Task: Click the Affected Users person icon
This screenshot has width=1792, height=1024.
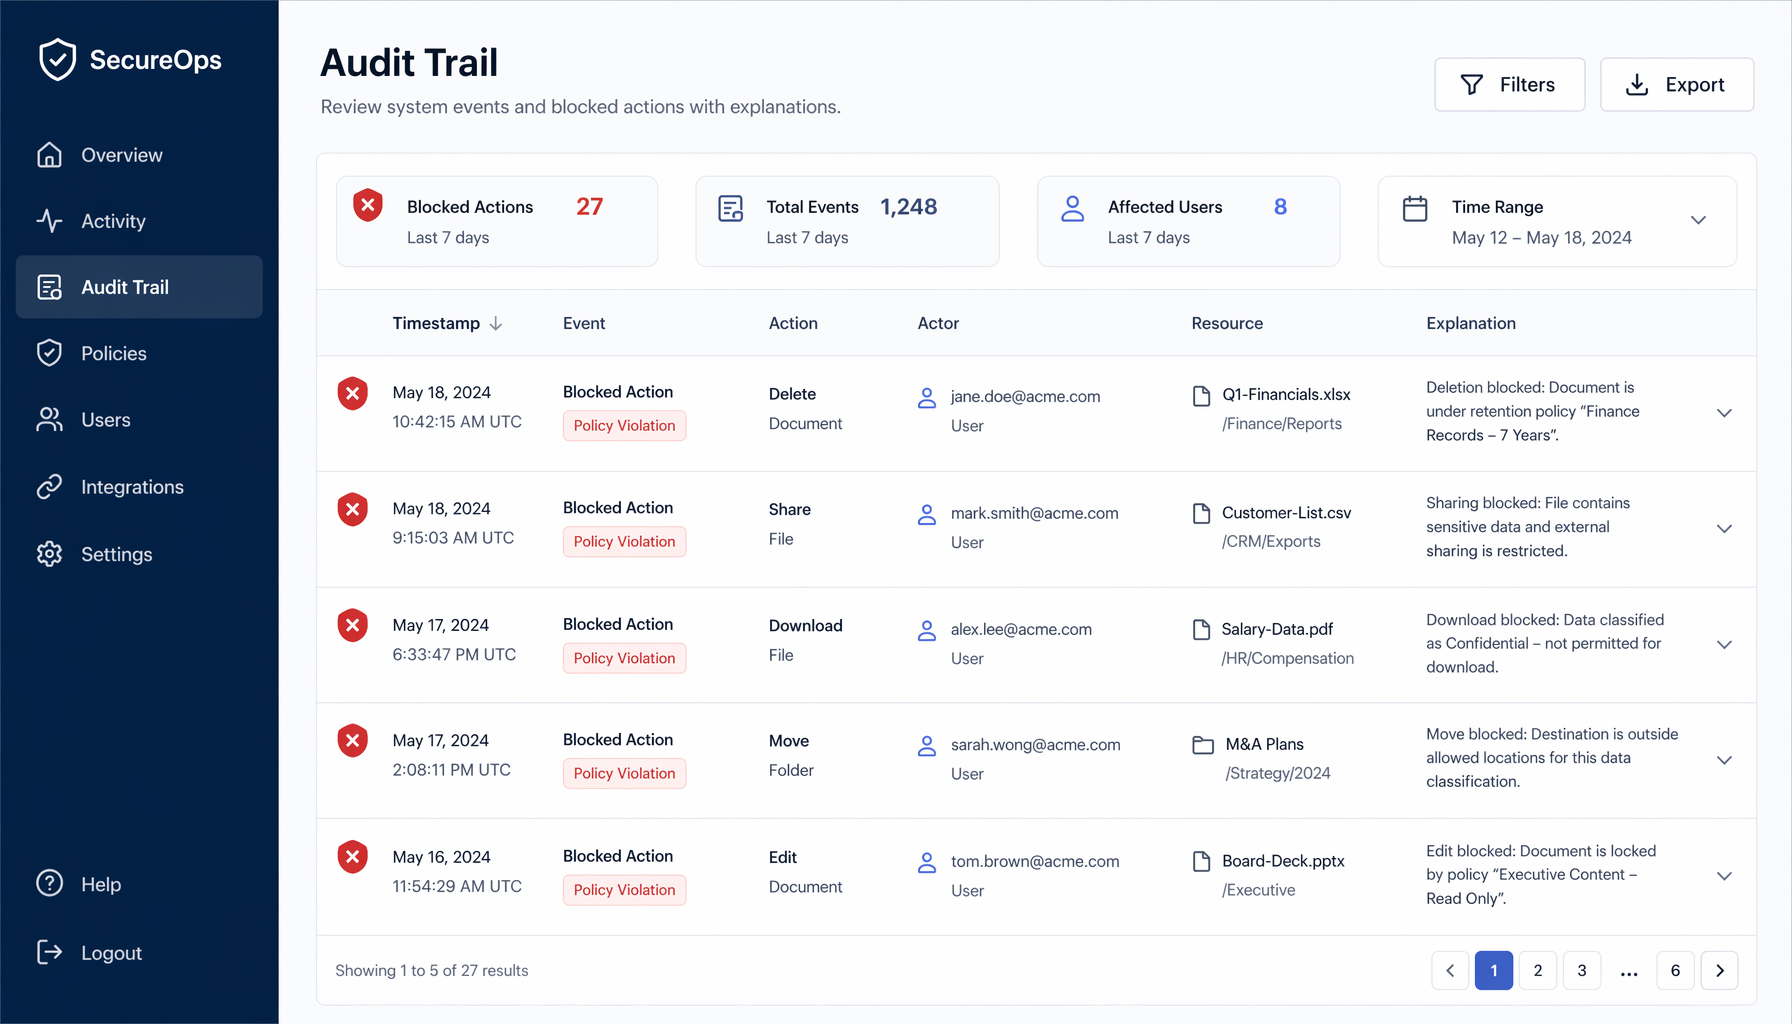Action: tap(1073, 208)
